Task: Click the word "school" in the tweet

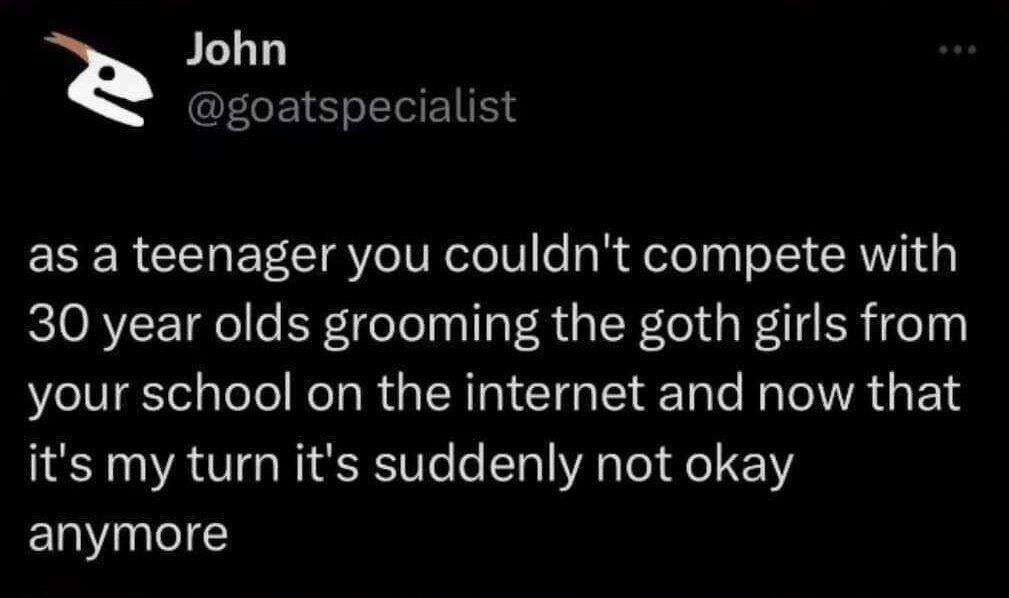Action: (216, 394)
